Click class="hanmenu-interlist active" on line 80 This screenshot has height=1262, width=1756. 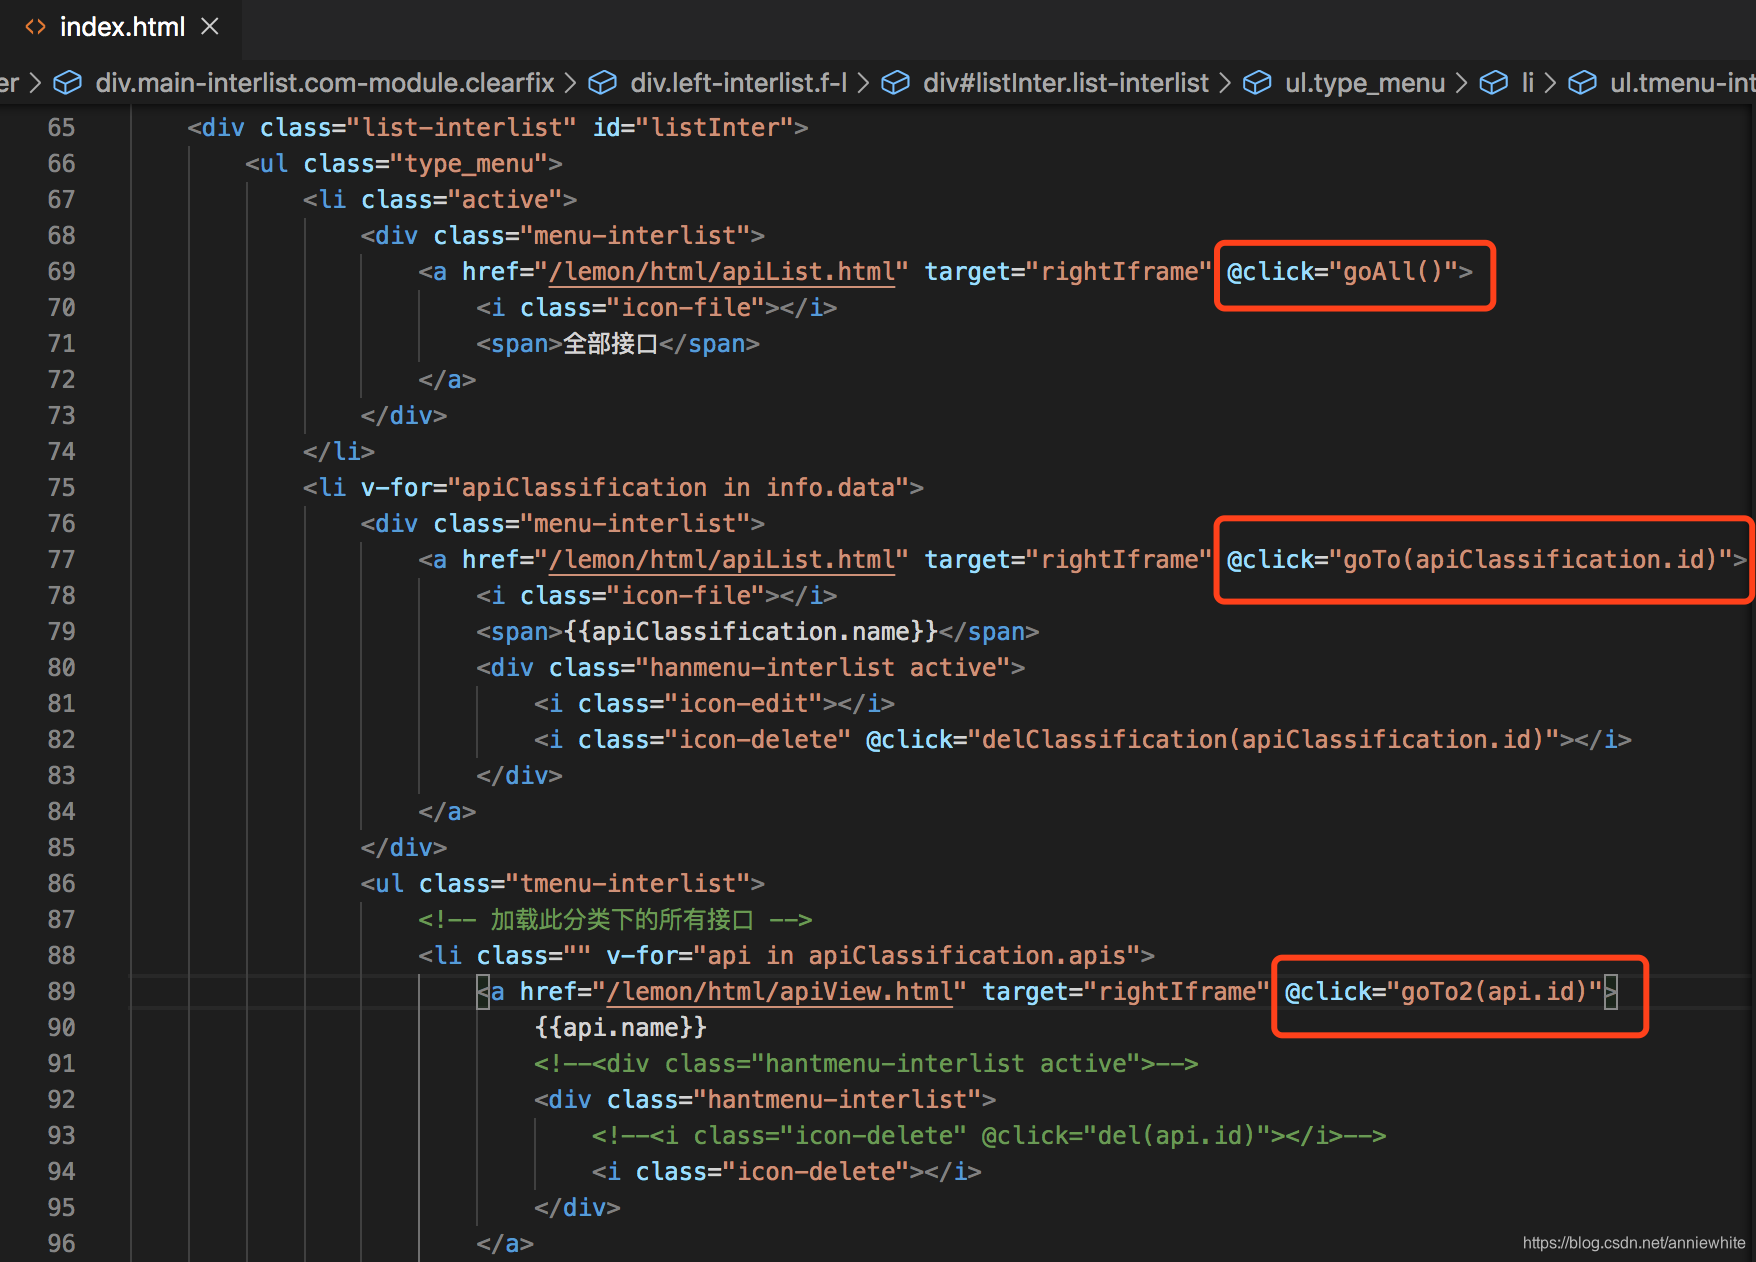(779, 667)
